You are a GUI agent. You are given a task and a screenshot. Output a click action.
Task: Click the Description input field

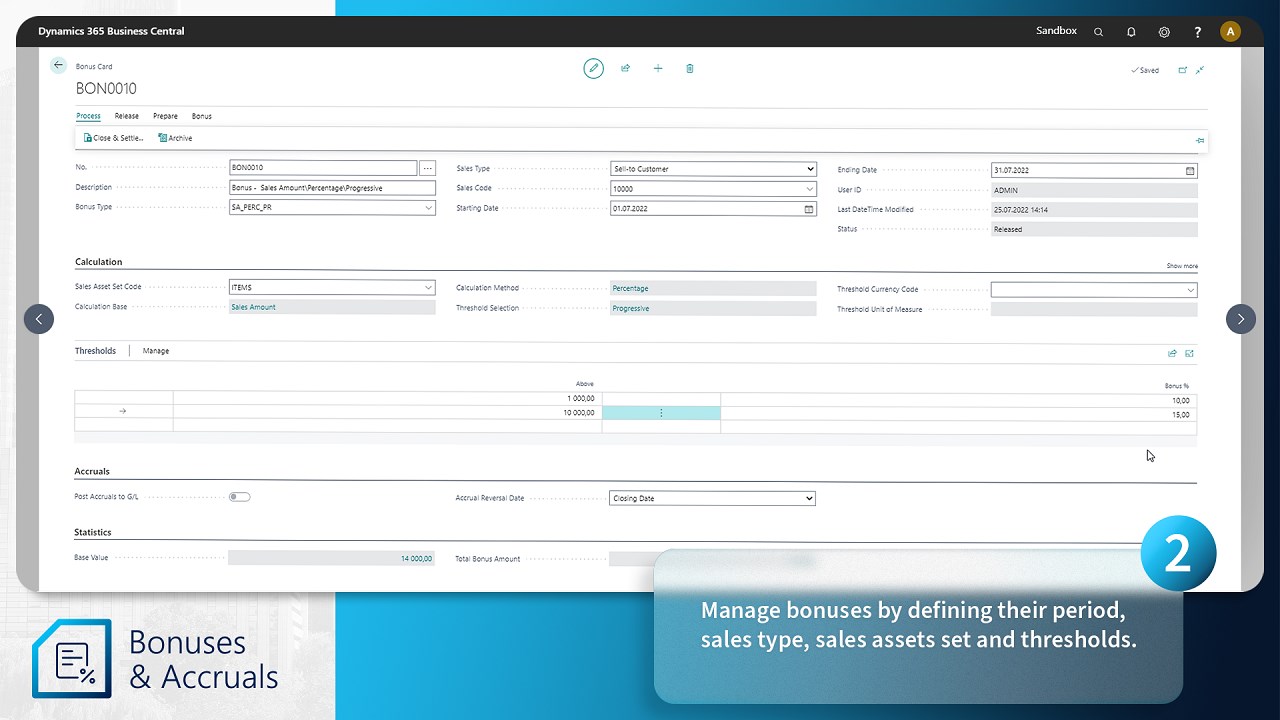(x=332, y=188)
